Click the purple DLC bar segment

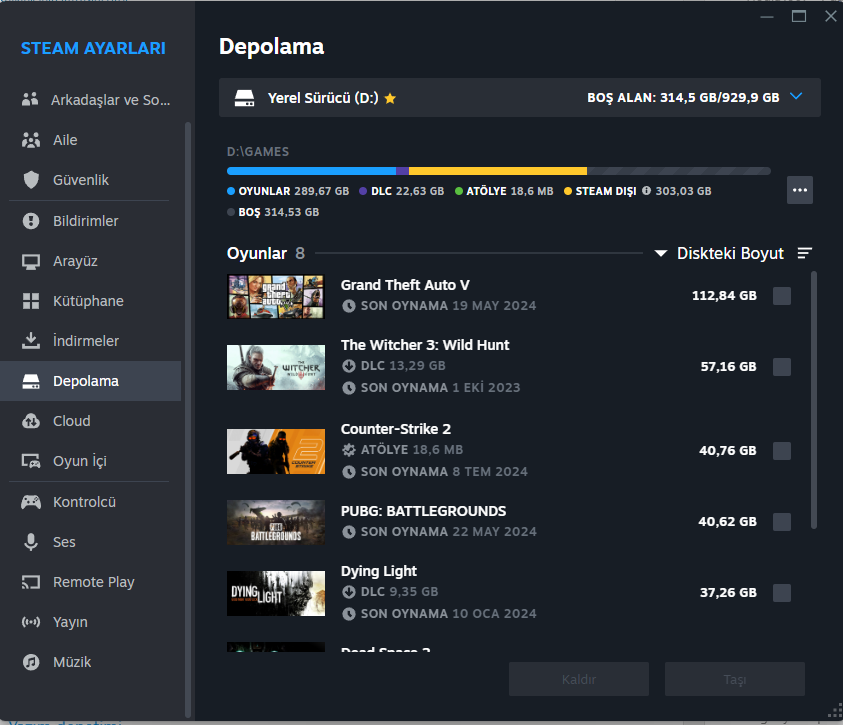click(x=403, y=171)
